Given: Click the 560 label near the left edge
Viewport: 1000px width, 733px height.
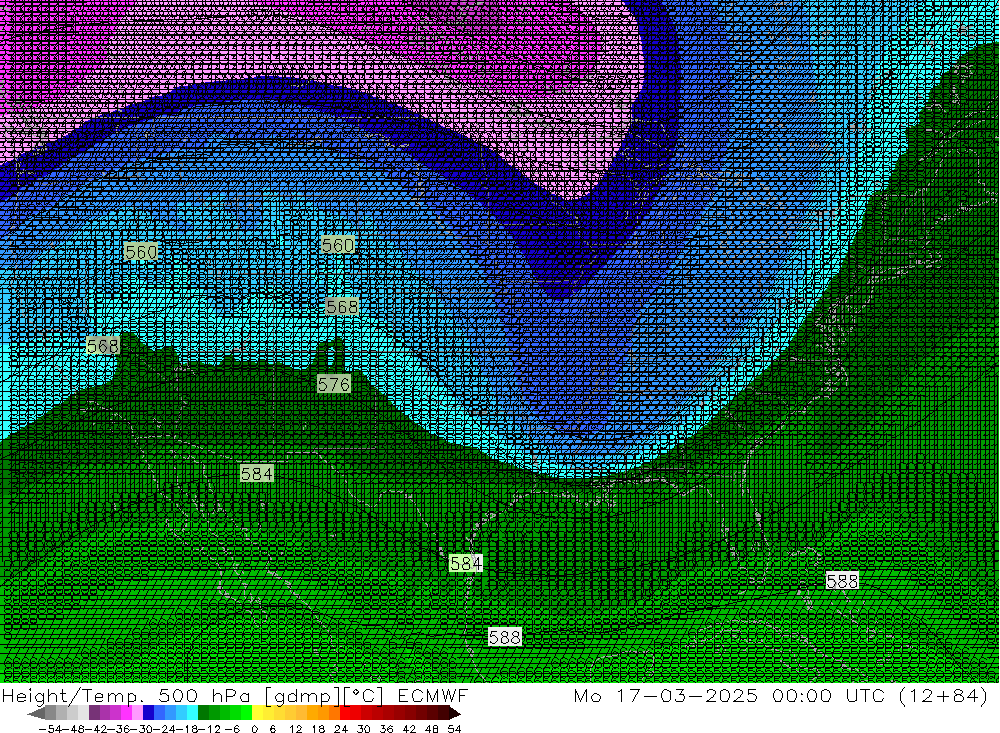Looking at the screenshot, I should pos(141,252).
